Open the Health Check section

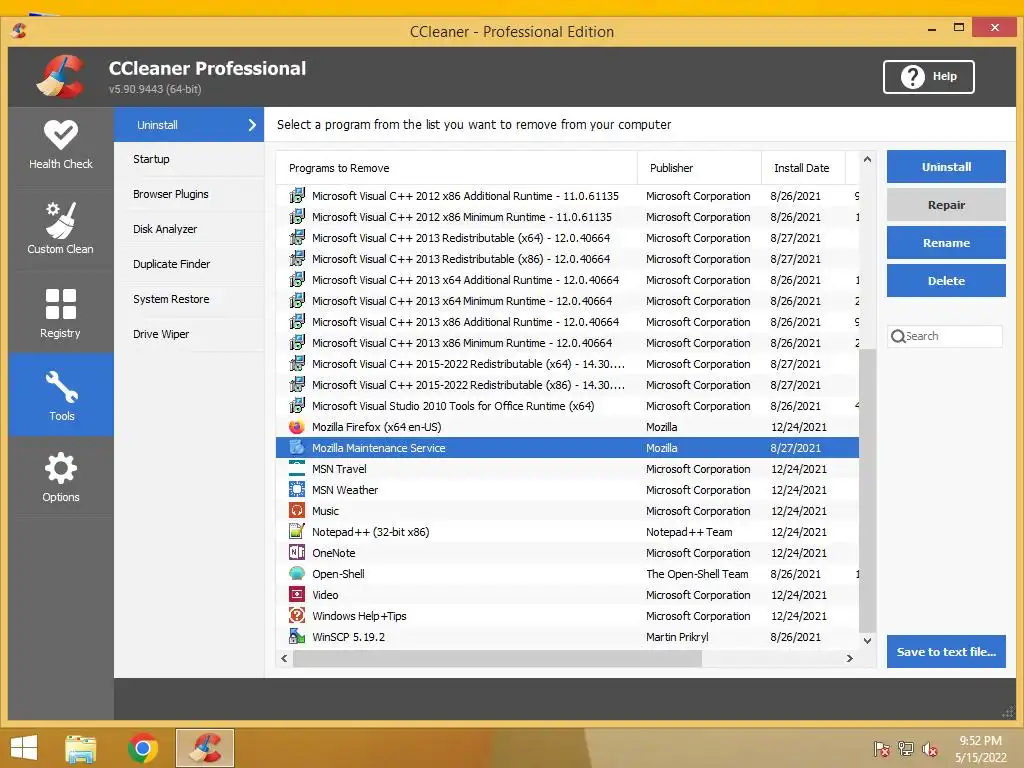tap(61, 146)
